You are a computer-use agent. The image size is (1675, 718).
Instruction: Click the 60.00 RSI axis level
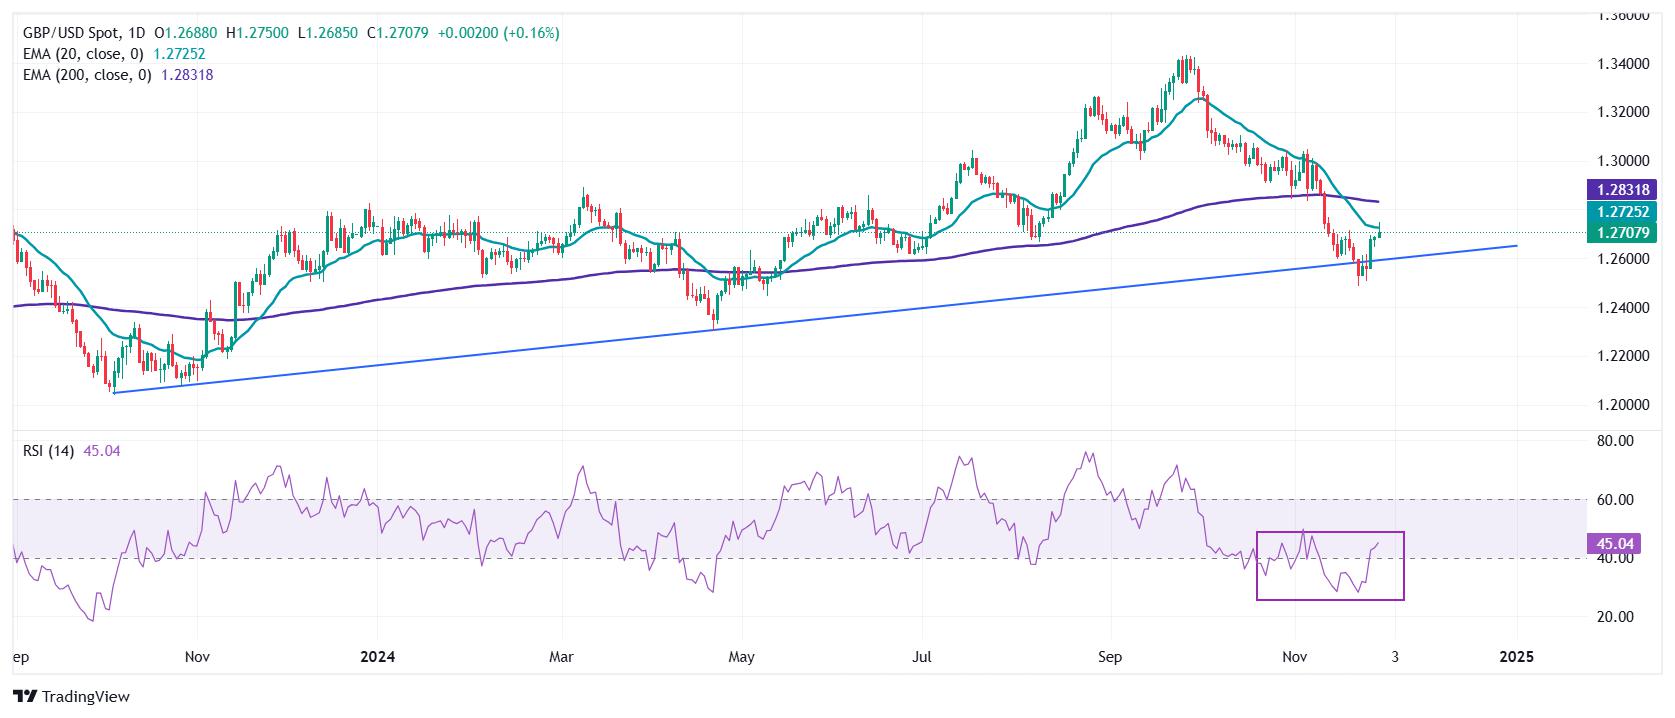[1617, 499]
